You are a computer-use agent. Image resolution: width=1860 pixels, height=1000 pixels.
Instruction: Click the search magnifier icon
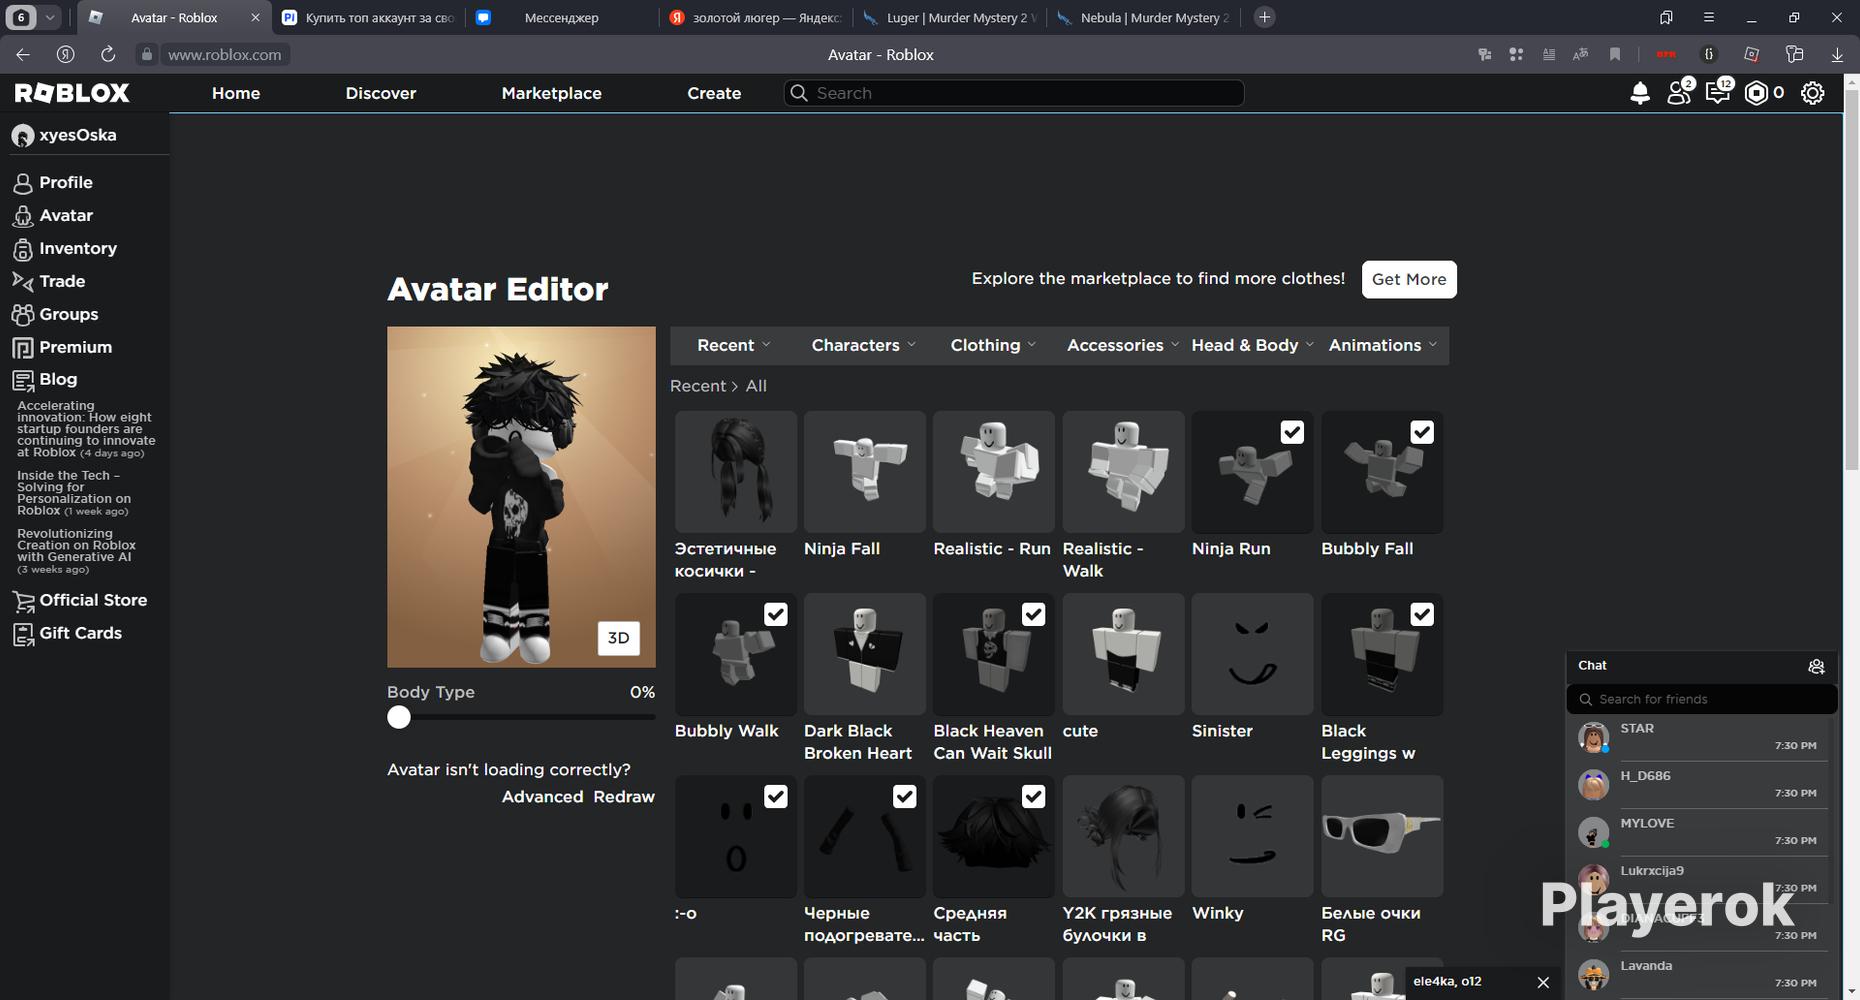(x=798, y=93)
